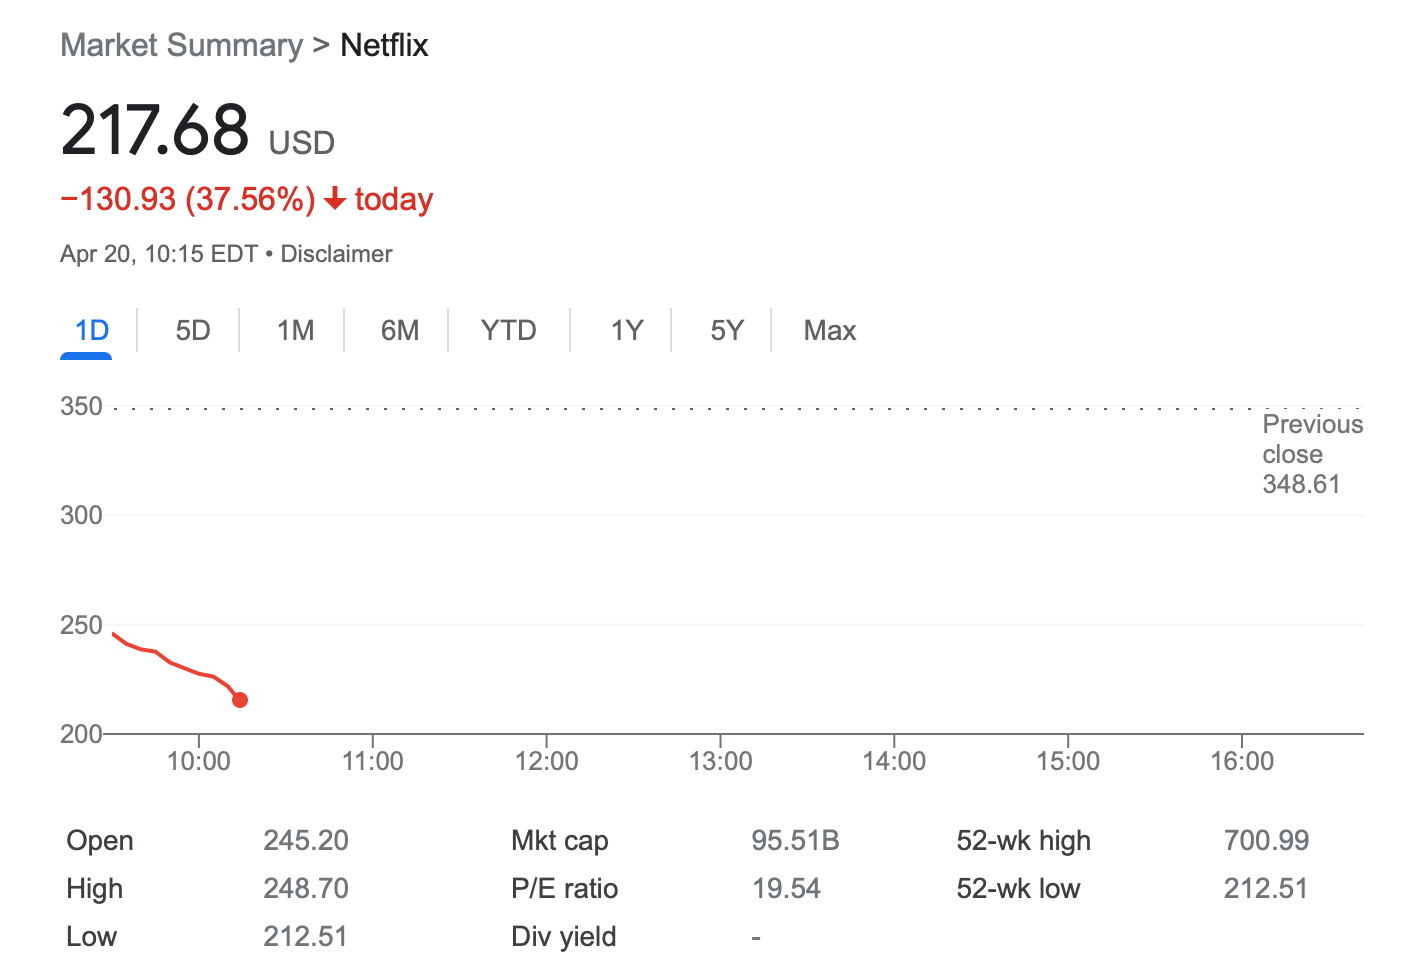Image resolution: width=1422 pixels, height=976 pixels.
Task: Click the Previous close 348.61 label
Action: click(1311, 454)
